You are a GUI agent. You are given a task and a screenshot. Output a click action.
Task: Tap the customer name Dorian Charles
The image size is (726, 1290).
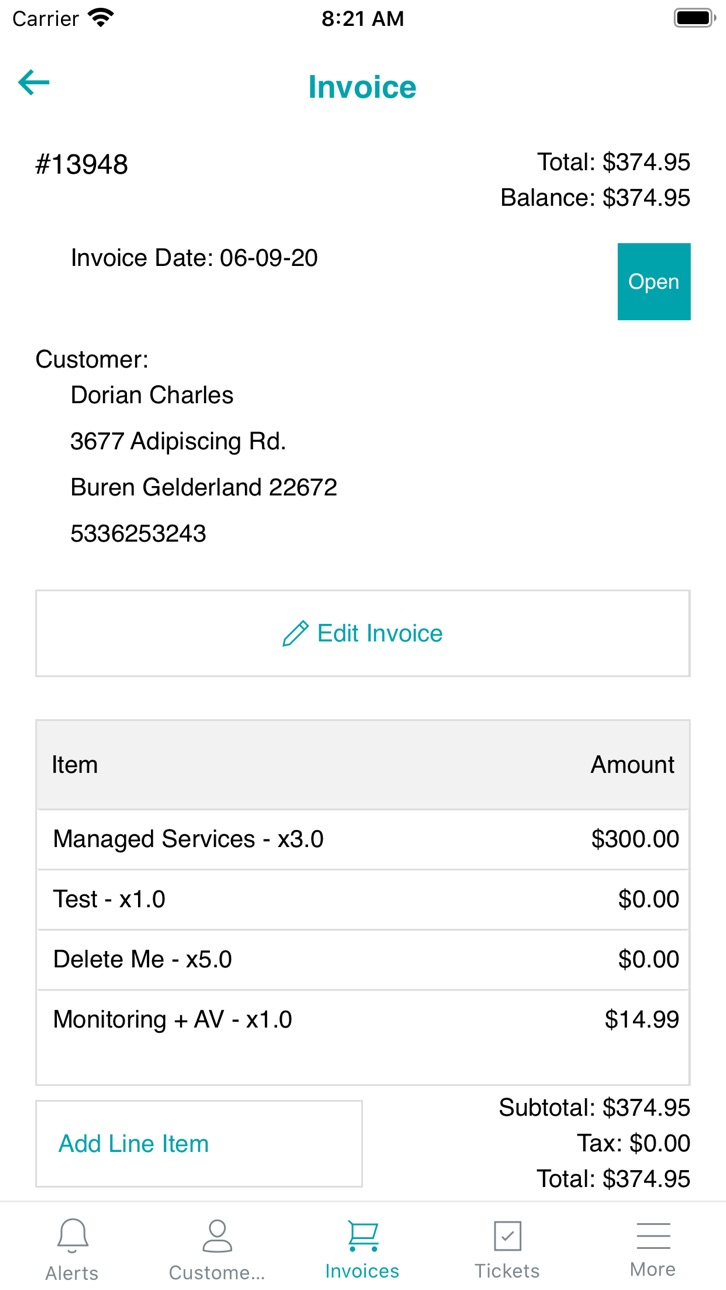152,395
